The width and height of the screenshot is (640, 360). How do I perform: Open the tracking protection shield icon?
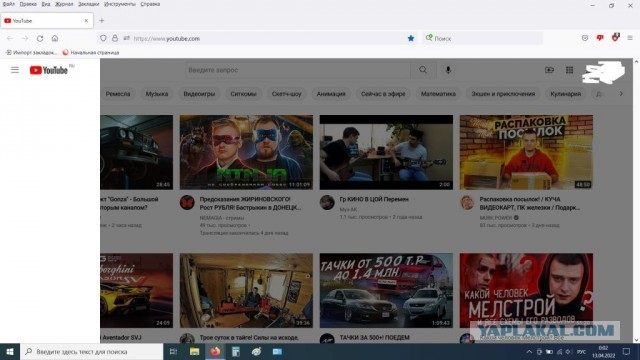tap(103, 38)
